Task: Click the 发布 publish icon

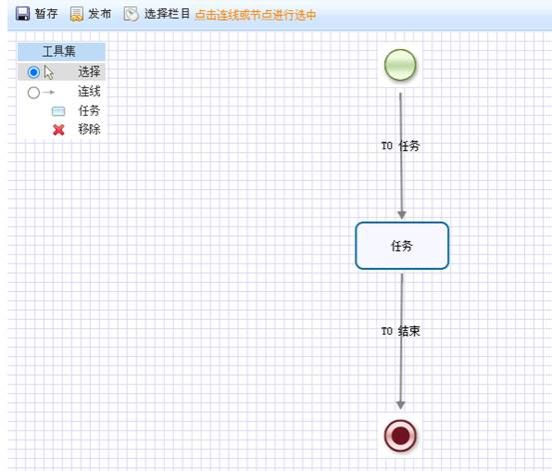Action: click(x=76, y=14)
